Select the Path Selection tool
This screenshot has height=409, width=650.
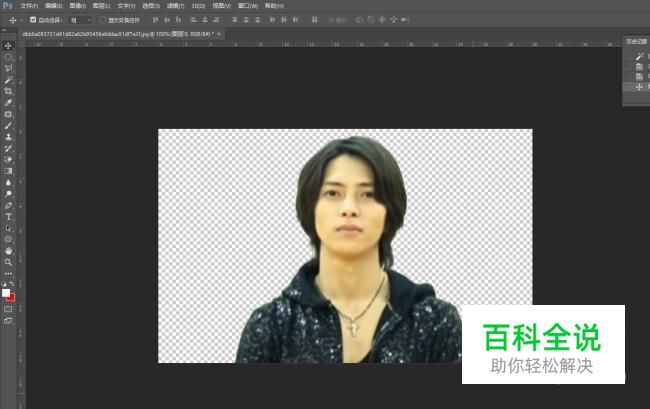coord(8,228)
